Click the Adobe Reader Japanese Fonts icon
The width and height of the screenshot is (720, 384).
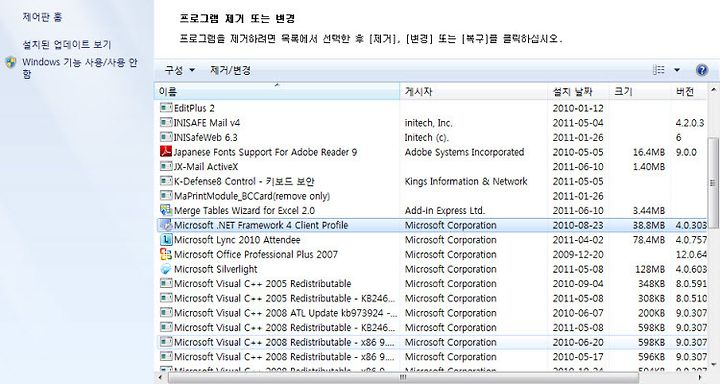(x=166, y=152)
